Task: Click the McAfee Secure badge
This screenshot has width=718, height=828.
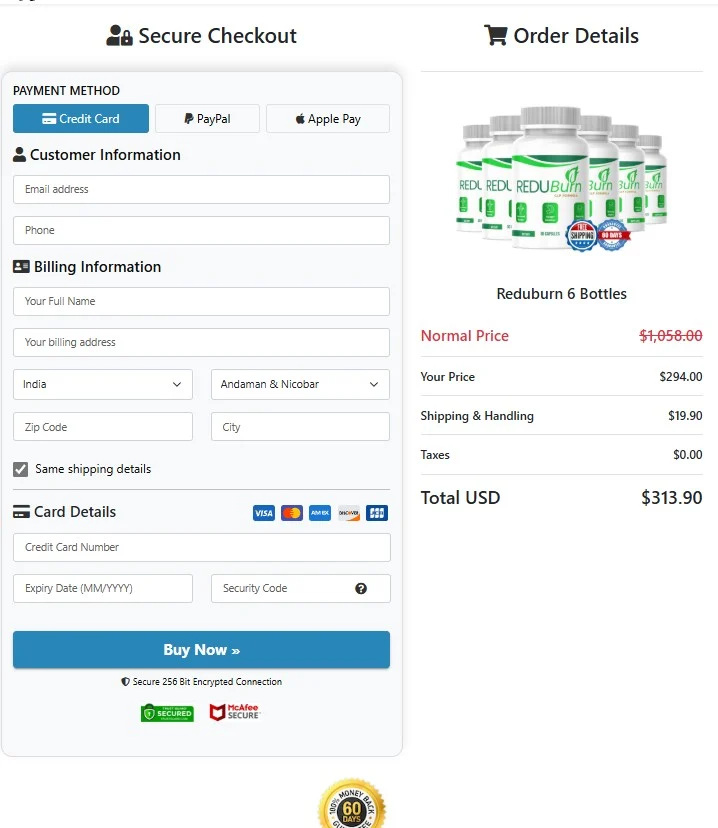Action: [233, 712]
